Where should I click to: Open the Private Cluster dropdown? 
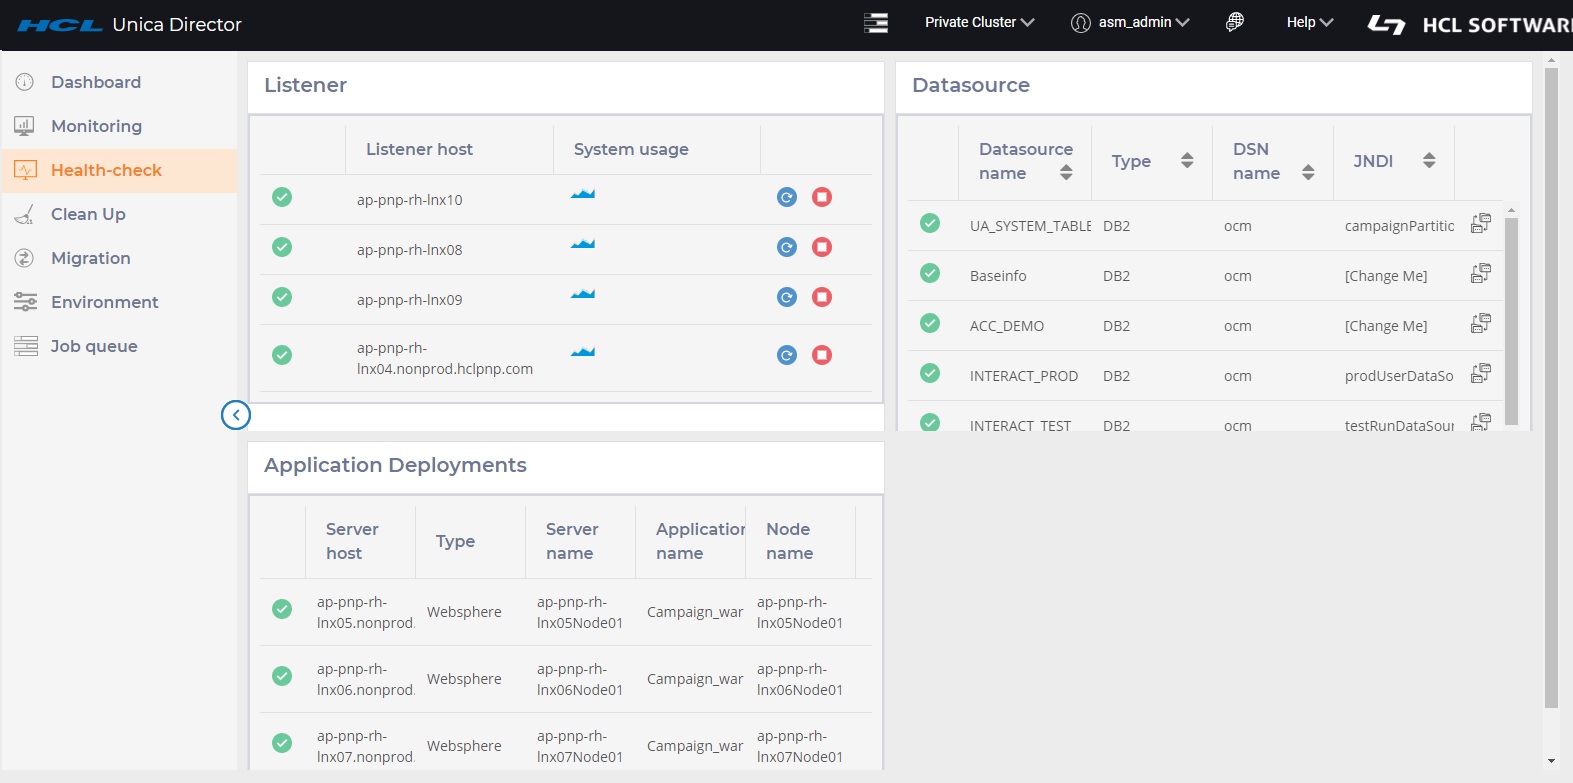point(979,22)
